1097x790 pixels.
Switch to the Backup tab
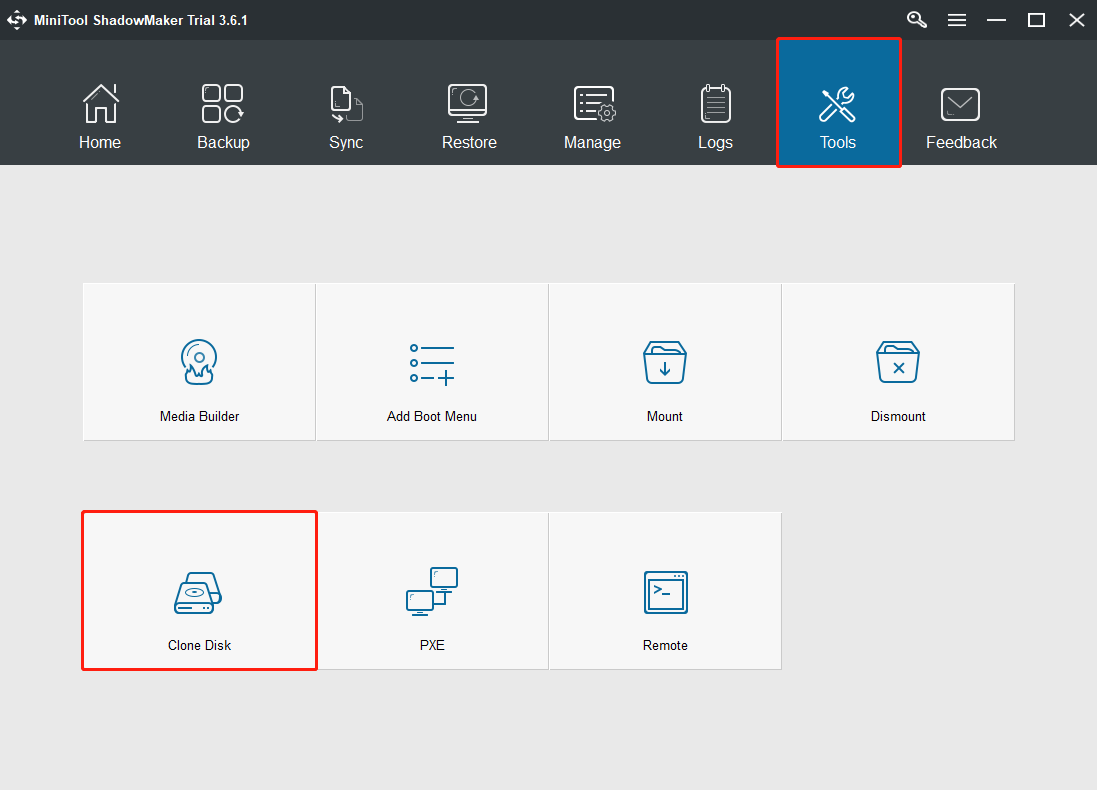tap(223, 116)
